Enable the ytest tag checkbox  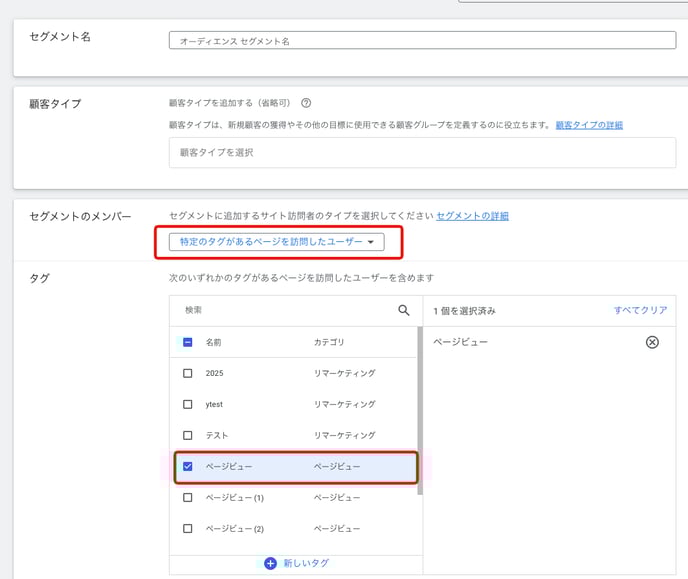tap(187, 404)
